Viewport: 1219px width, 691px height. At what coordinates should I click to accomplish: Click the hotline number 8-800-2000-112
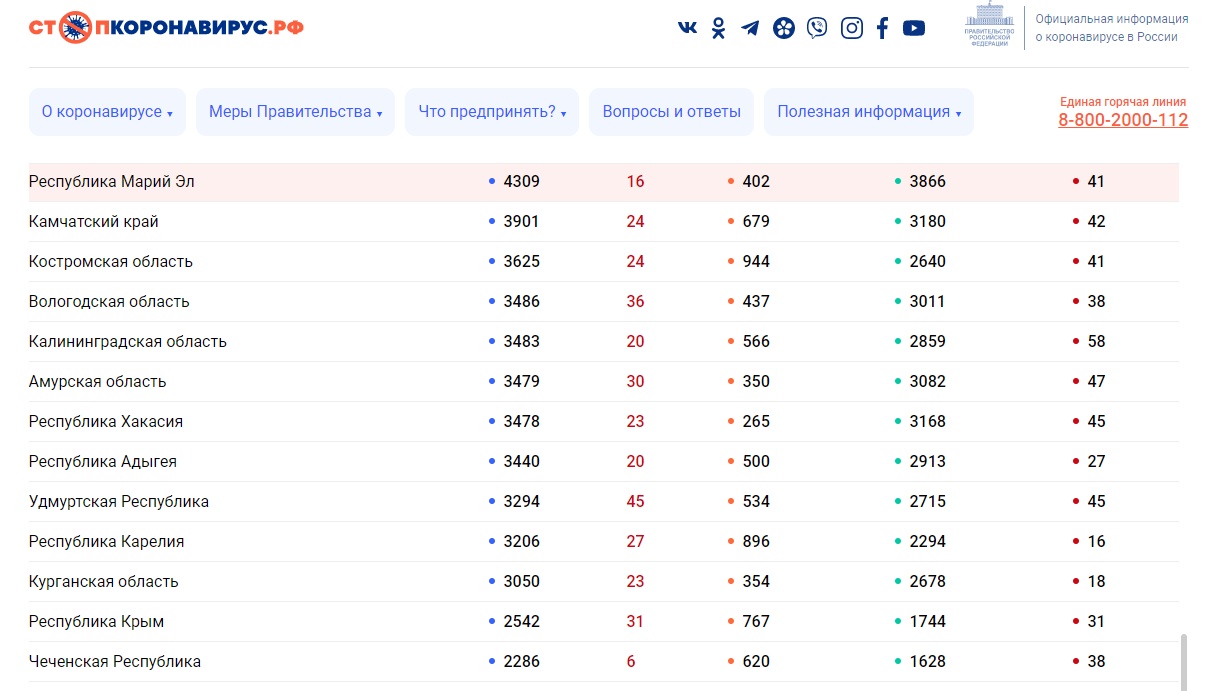(x=1122, y=120)
